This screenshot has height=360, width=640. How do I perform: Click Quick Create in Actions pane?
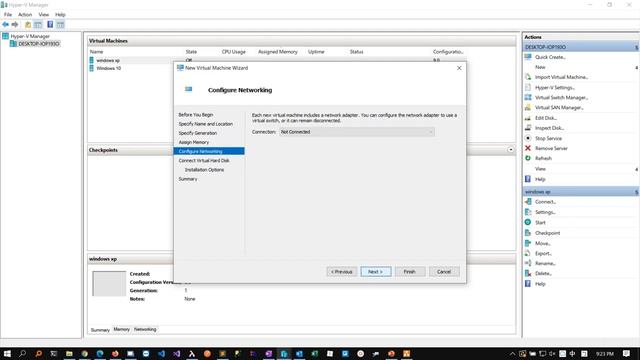pos(550,57)
